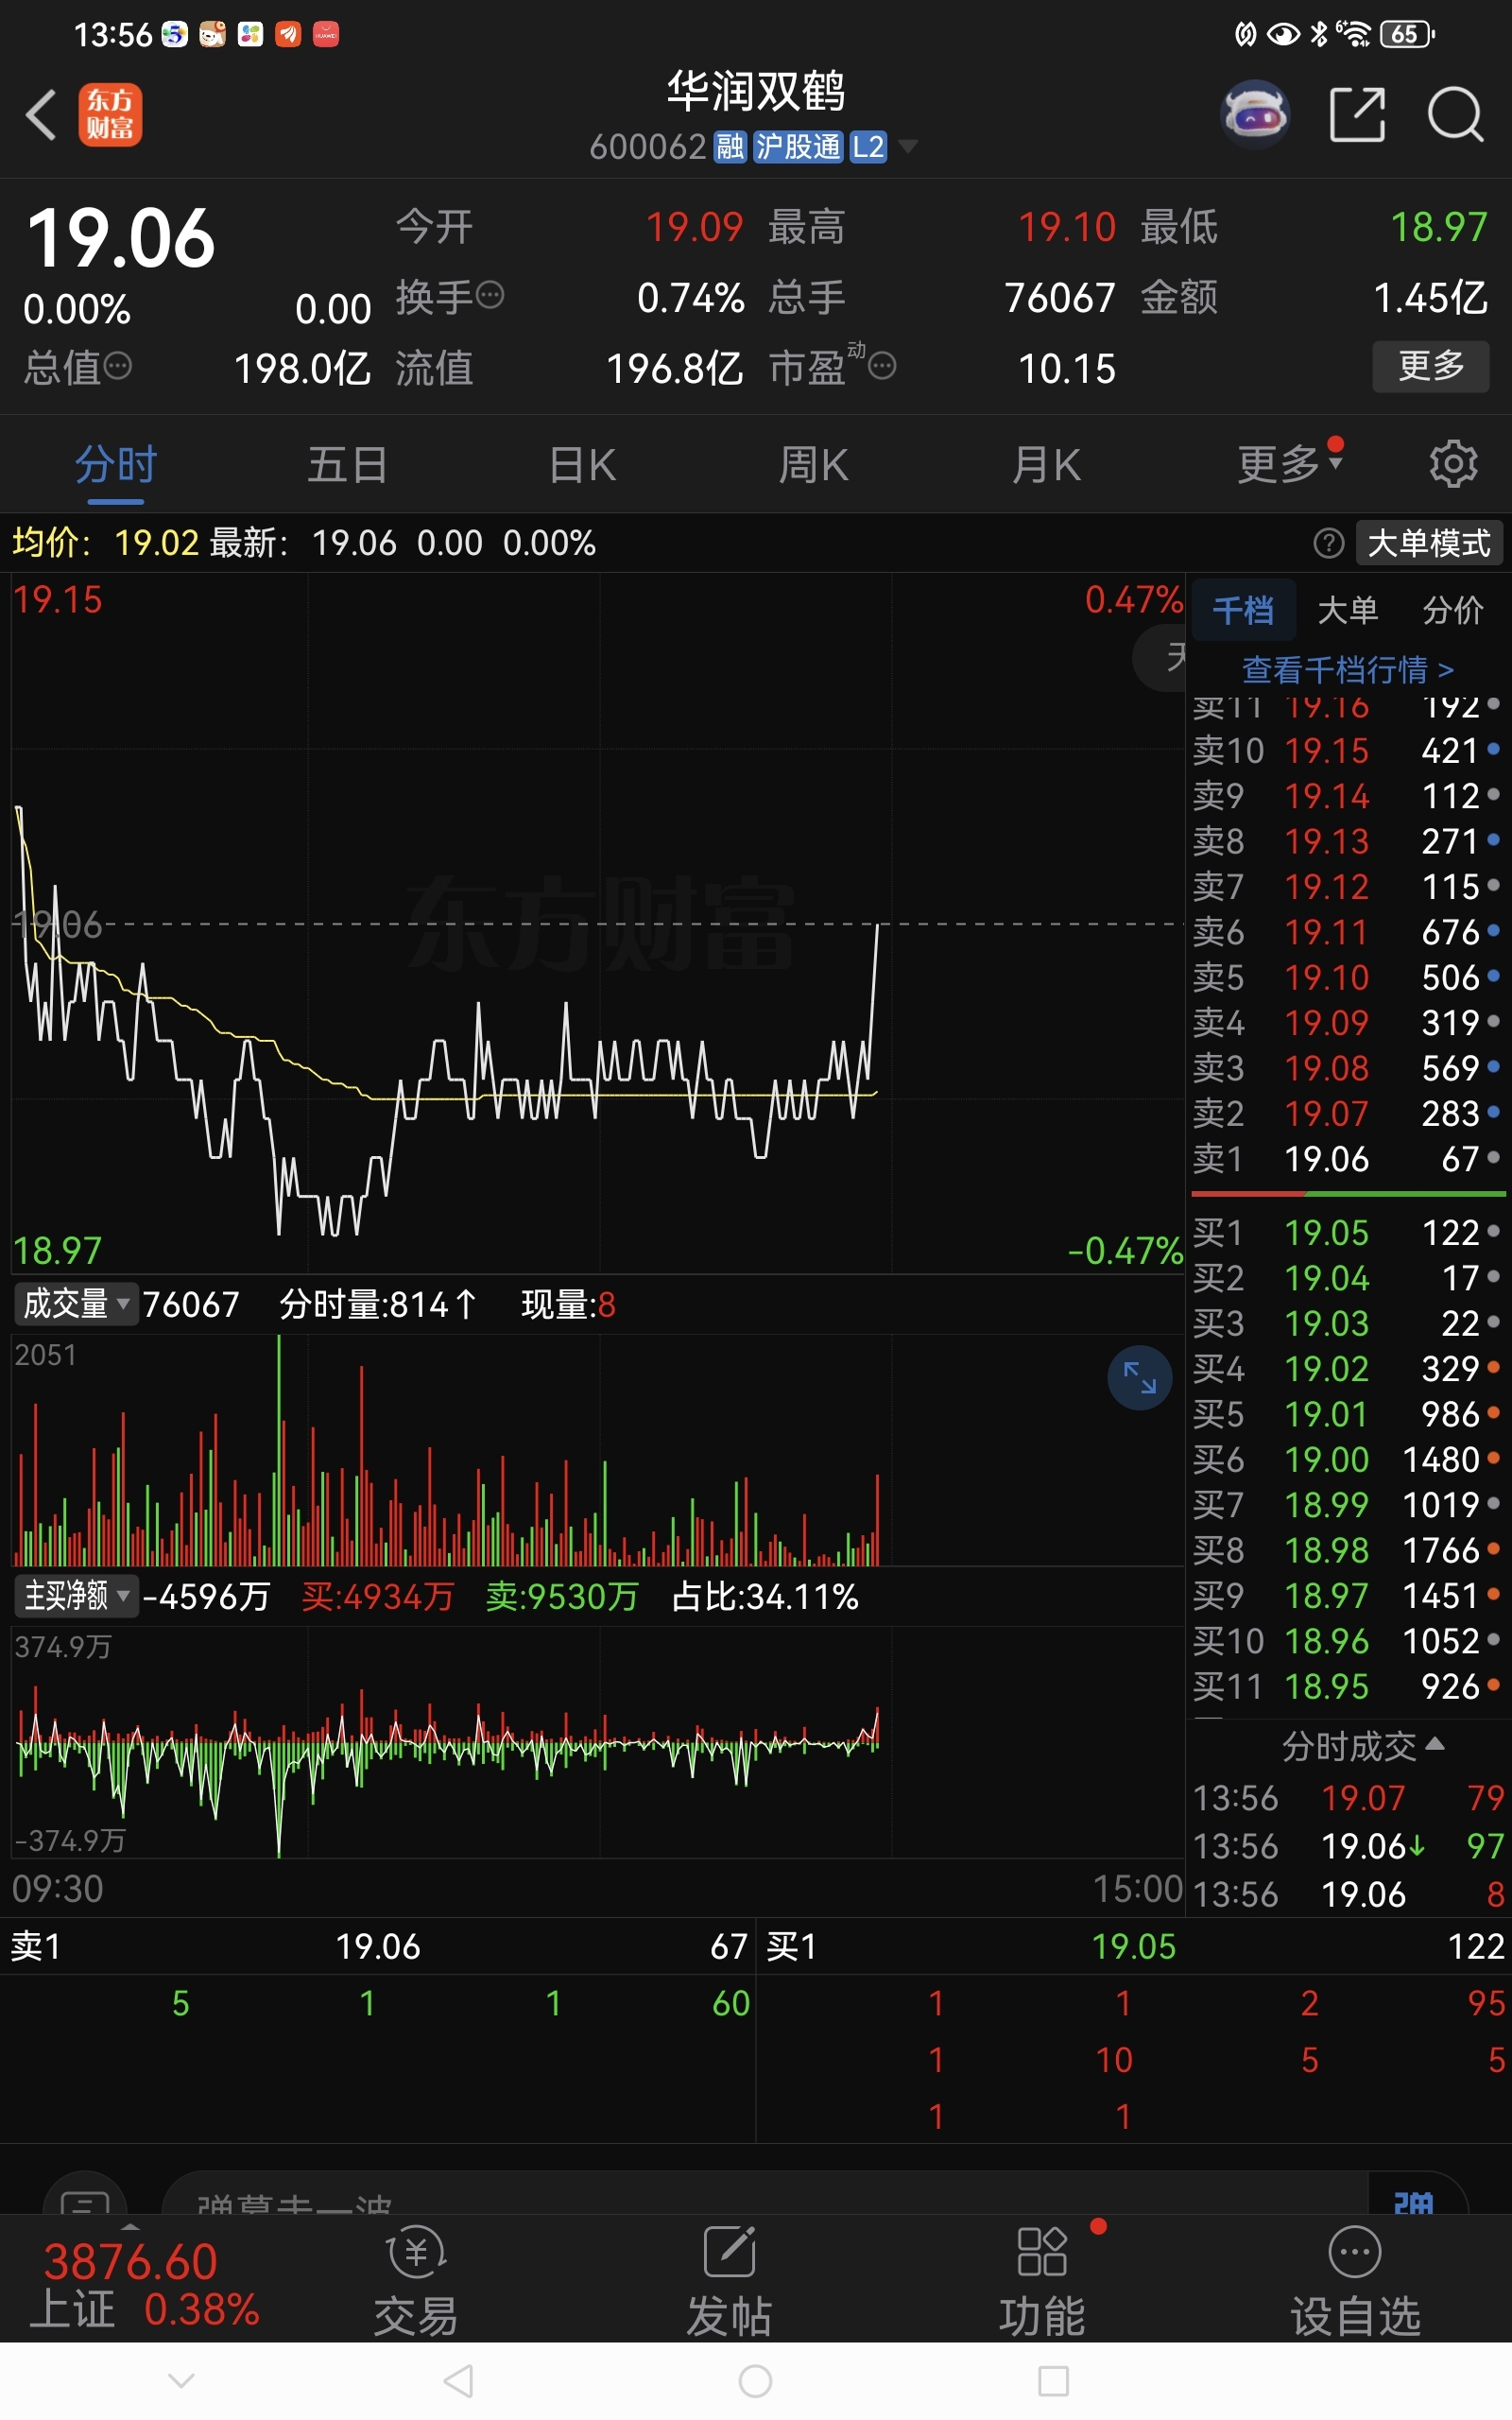This screenshot has width=1512, height=2420.
Task: Toggle 大单模式 big order mode
Action: 1428,543
